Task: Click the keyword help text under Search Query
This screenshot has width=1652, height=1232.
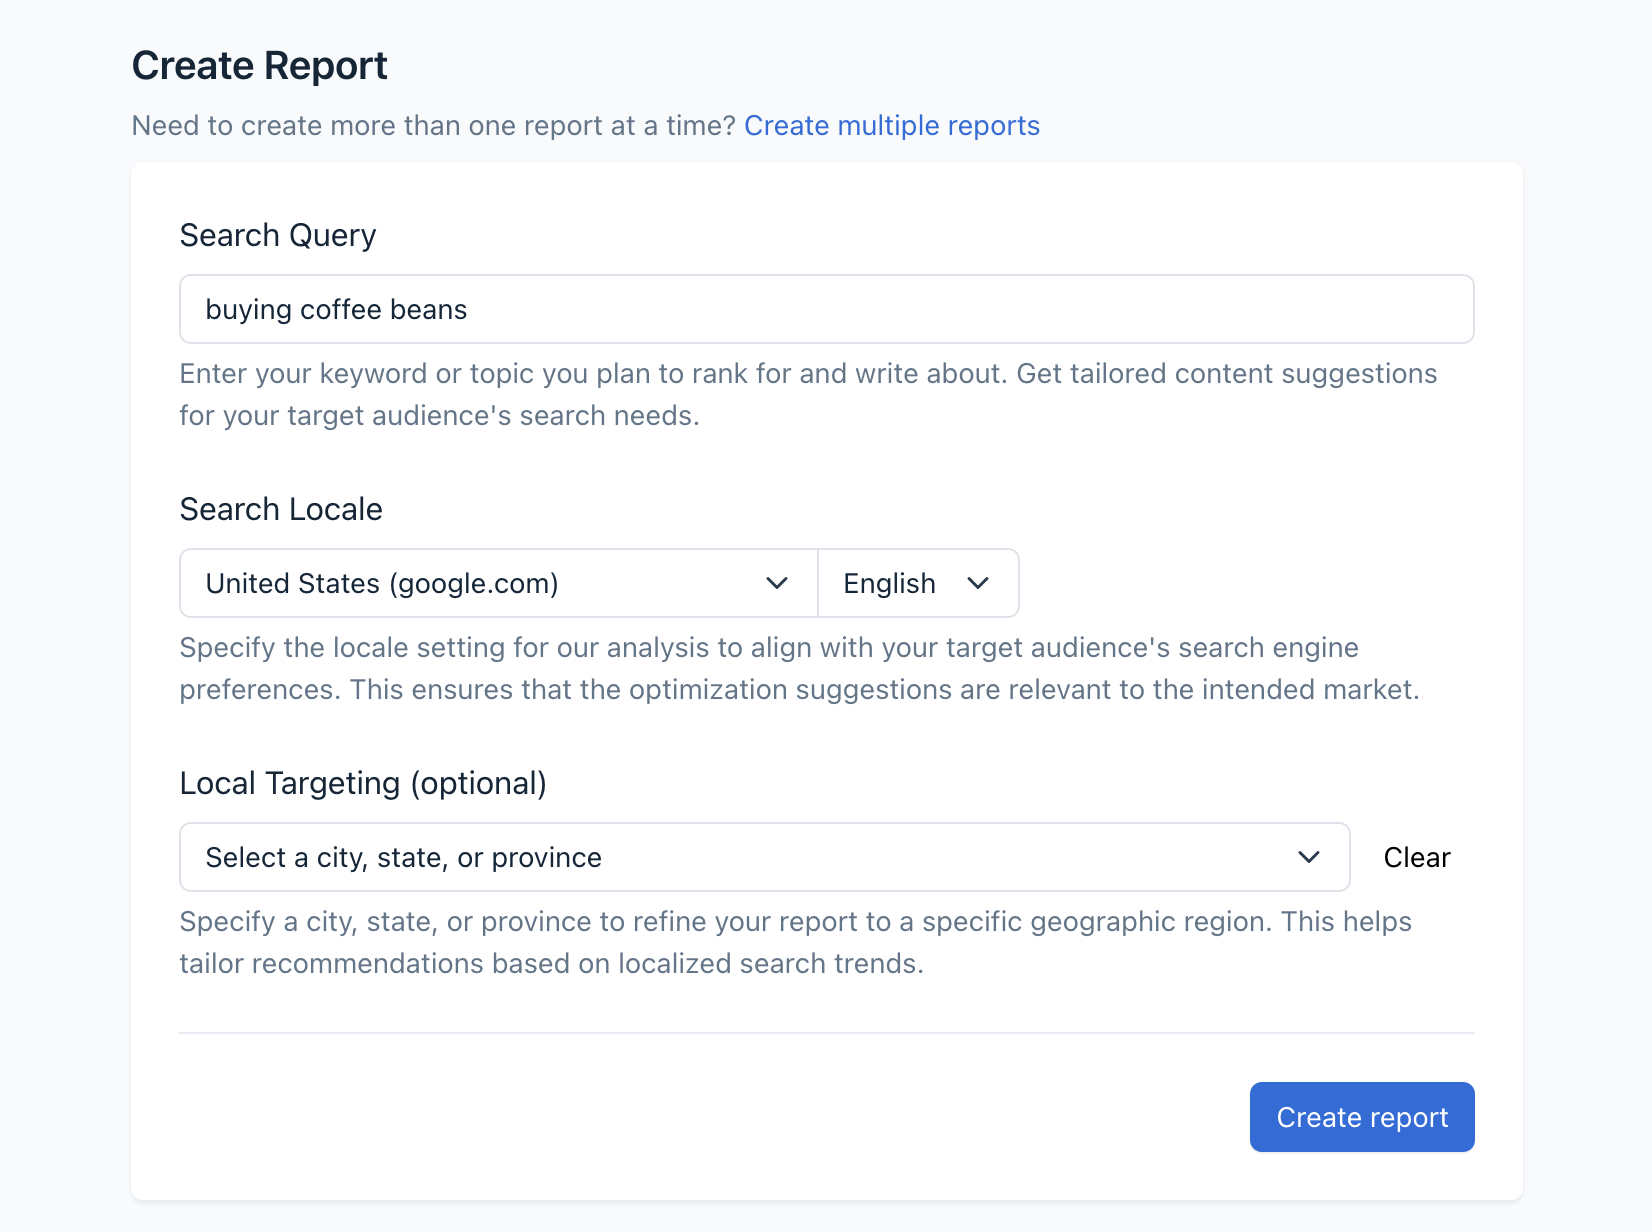Action: 807,394
